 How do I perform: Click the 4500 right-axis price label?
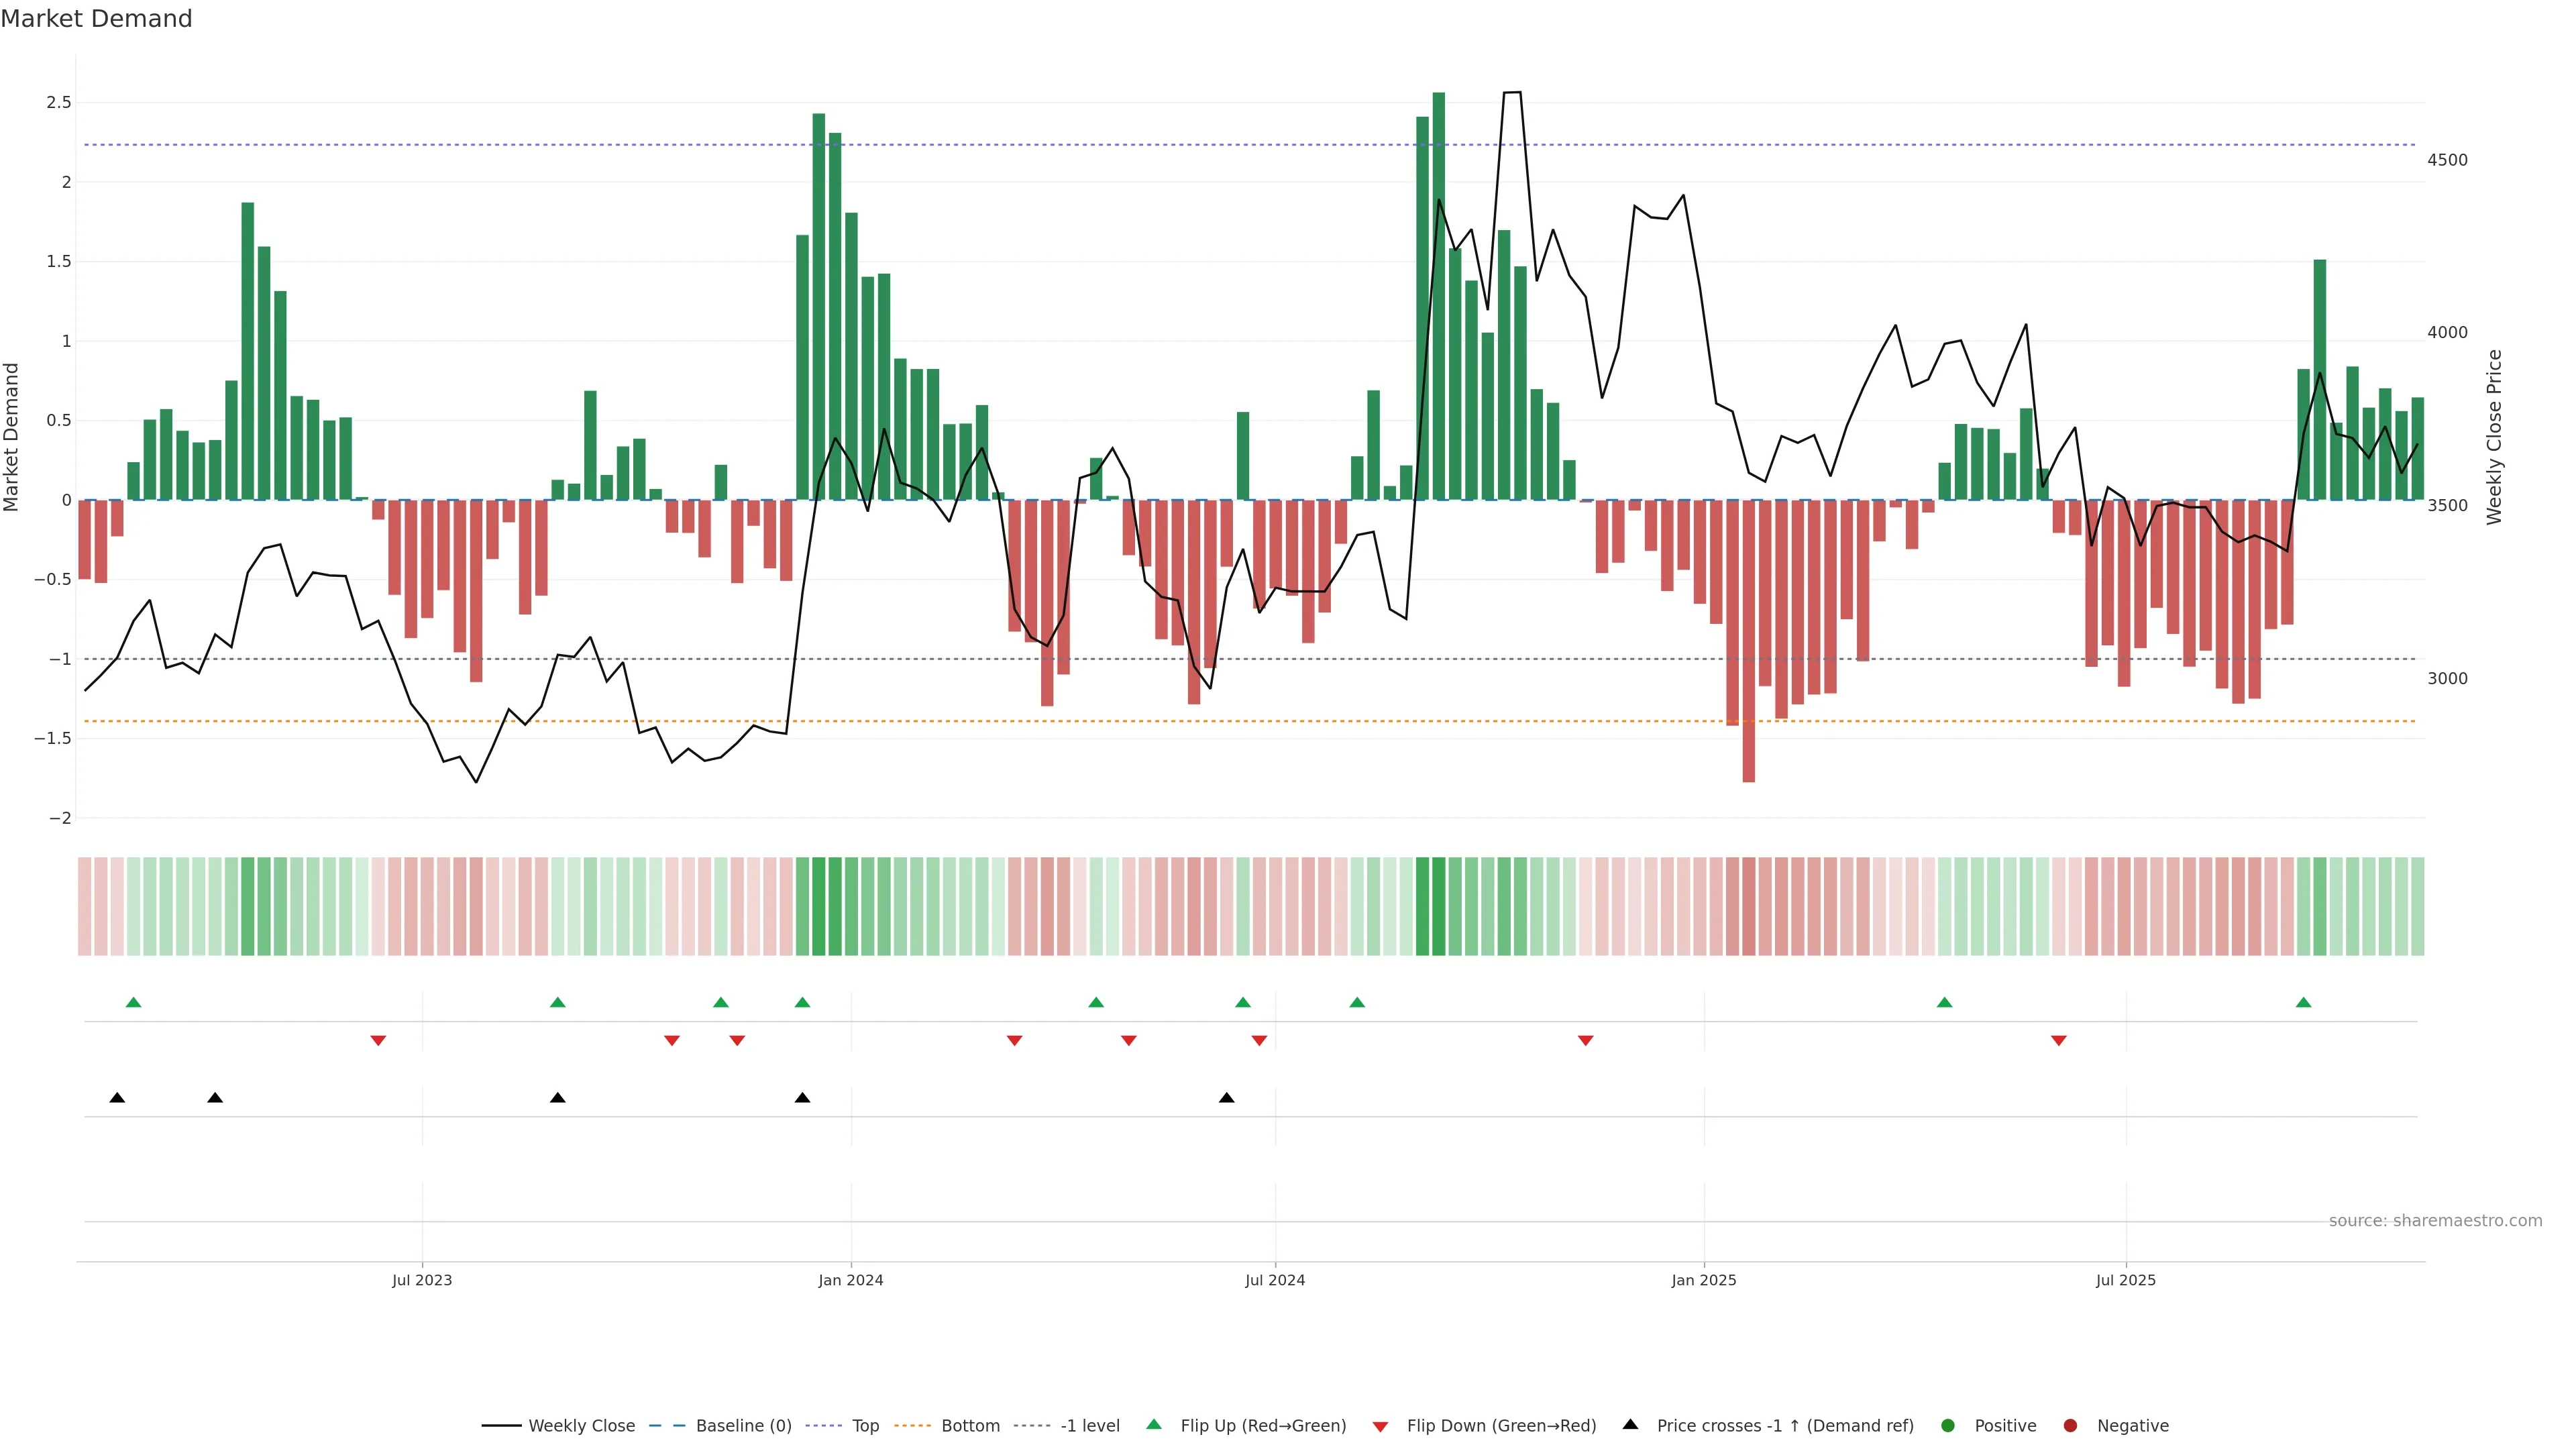(2447, 160)
